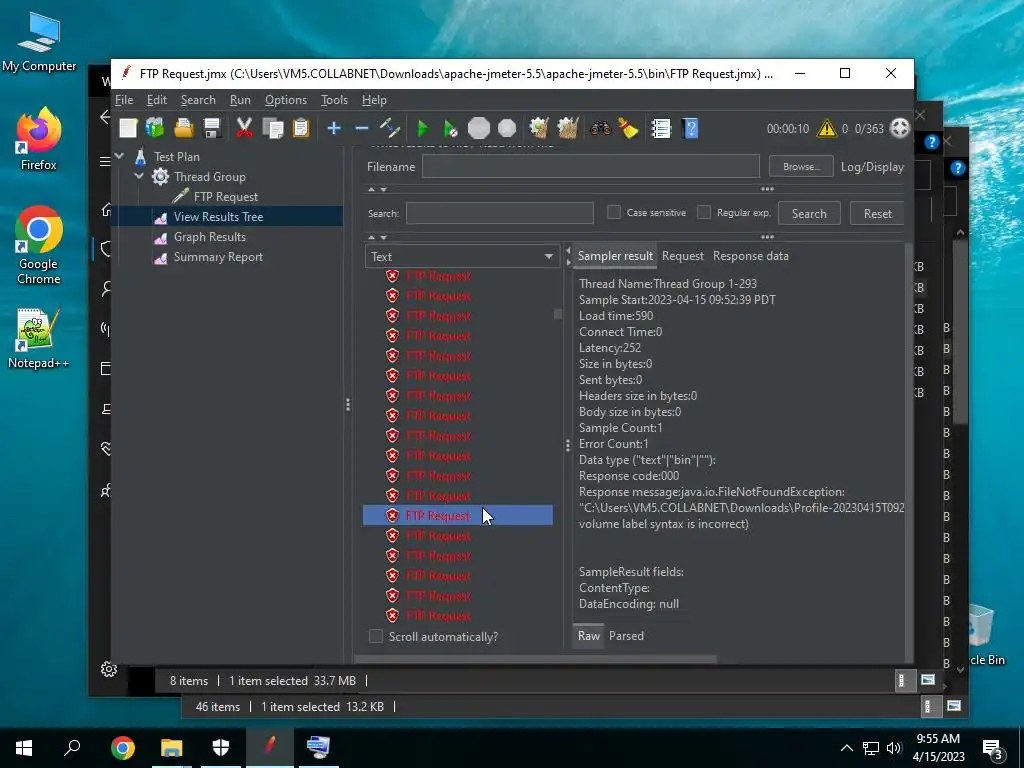Open File Explorer from taskbar
1024x768 pixels.
[x=172, y=748]
